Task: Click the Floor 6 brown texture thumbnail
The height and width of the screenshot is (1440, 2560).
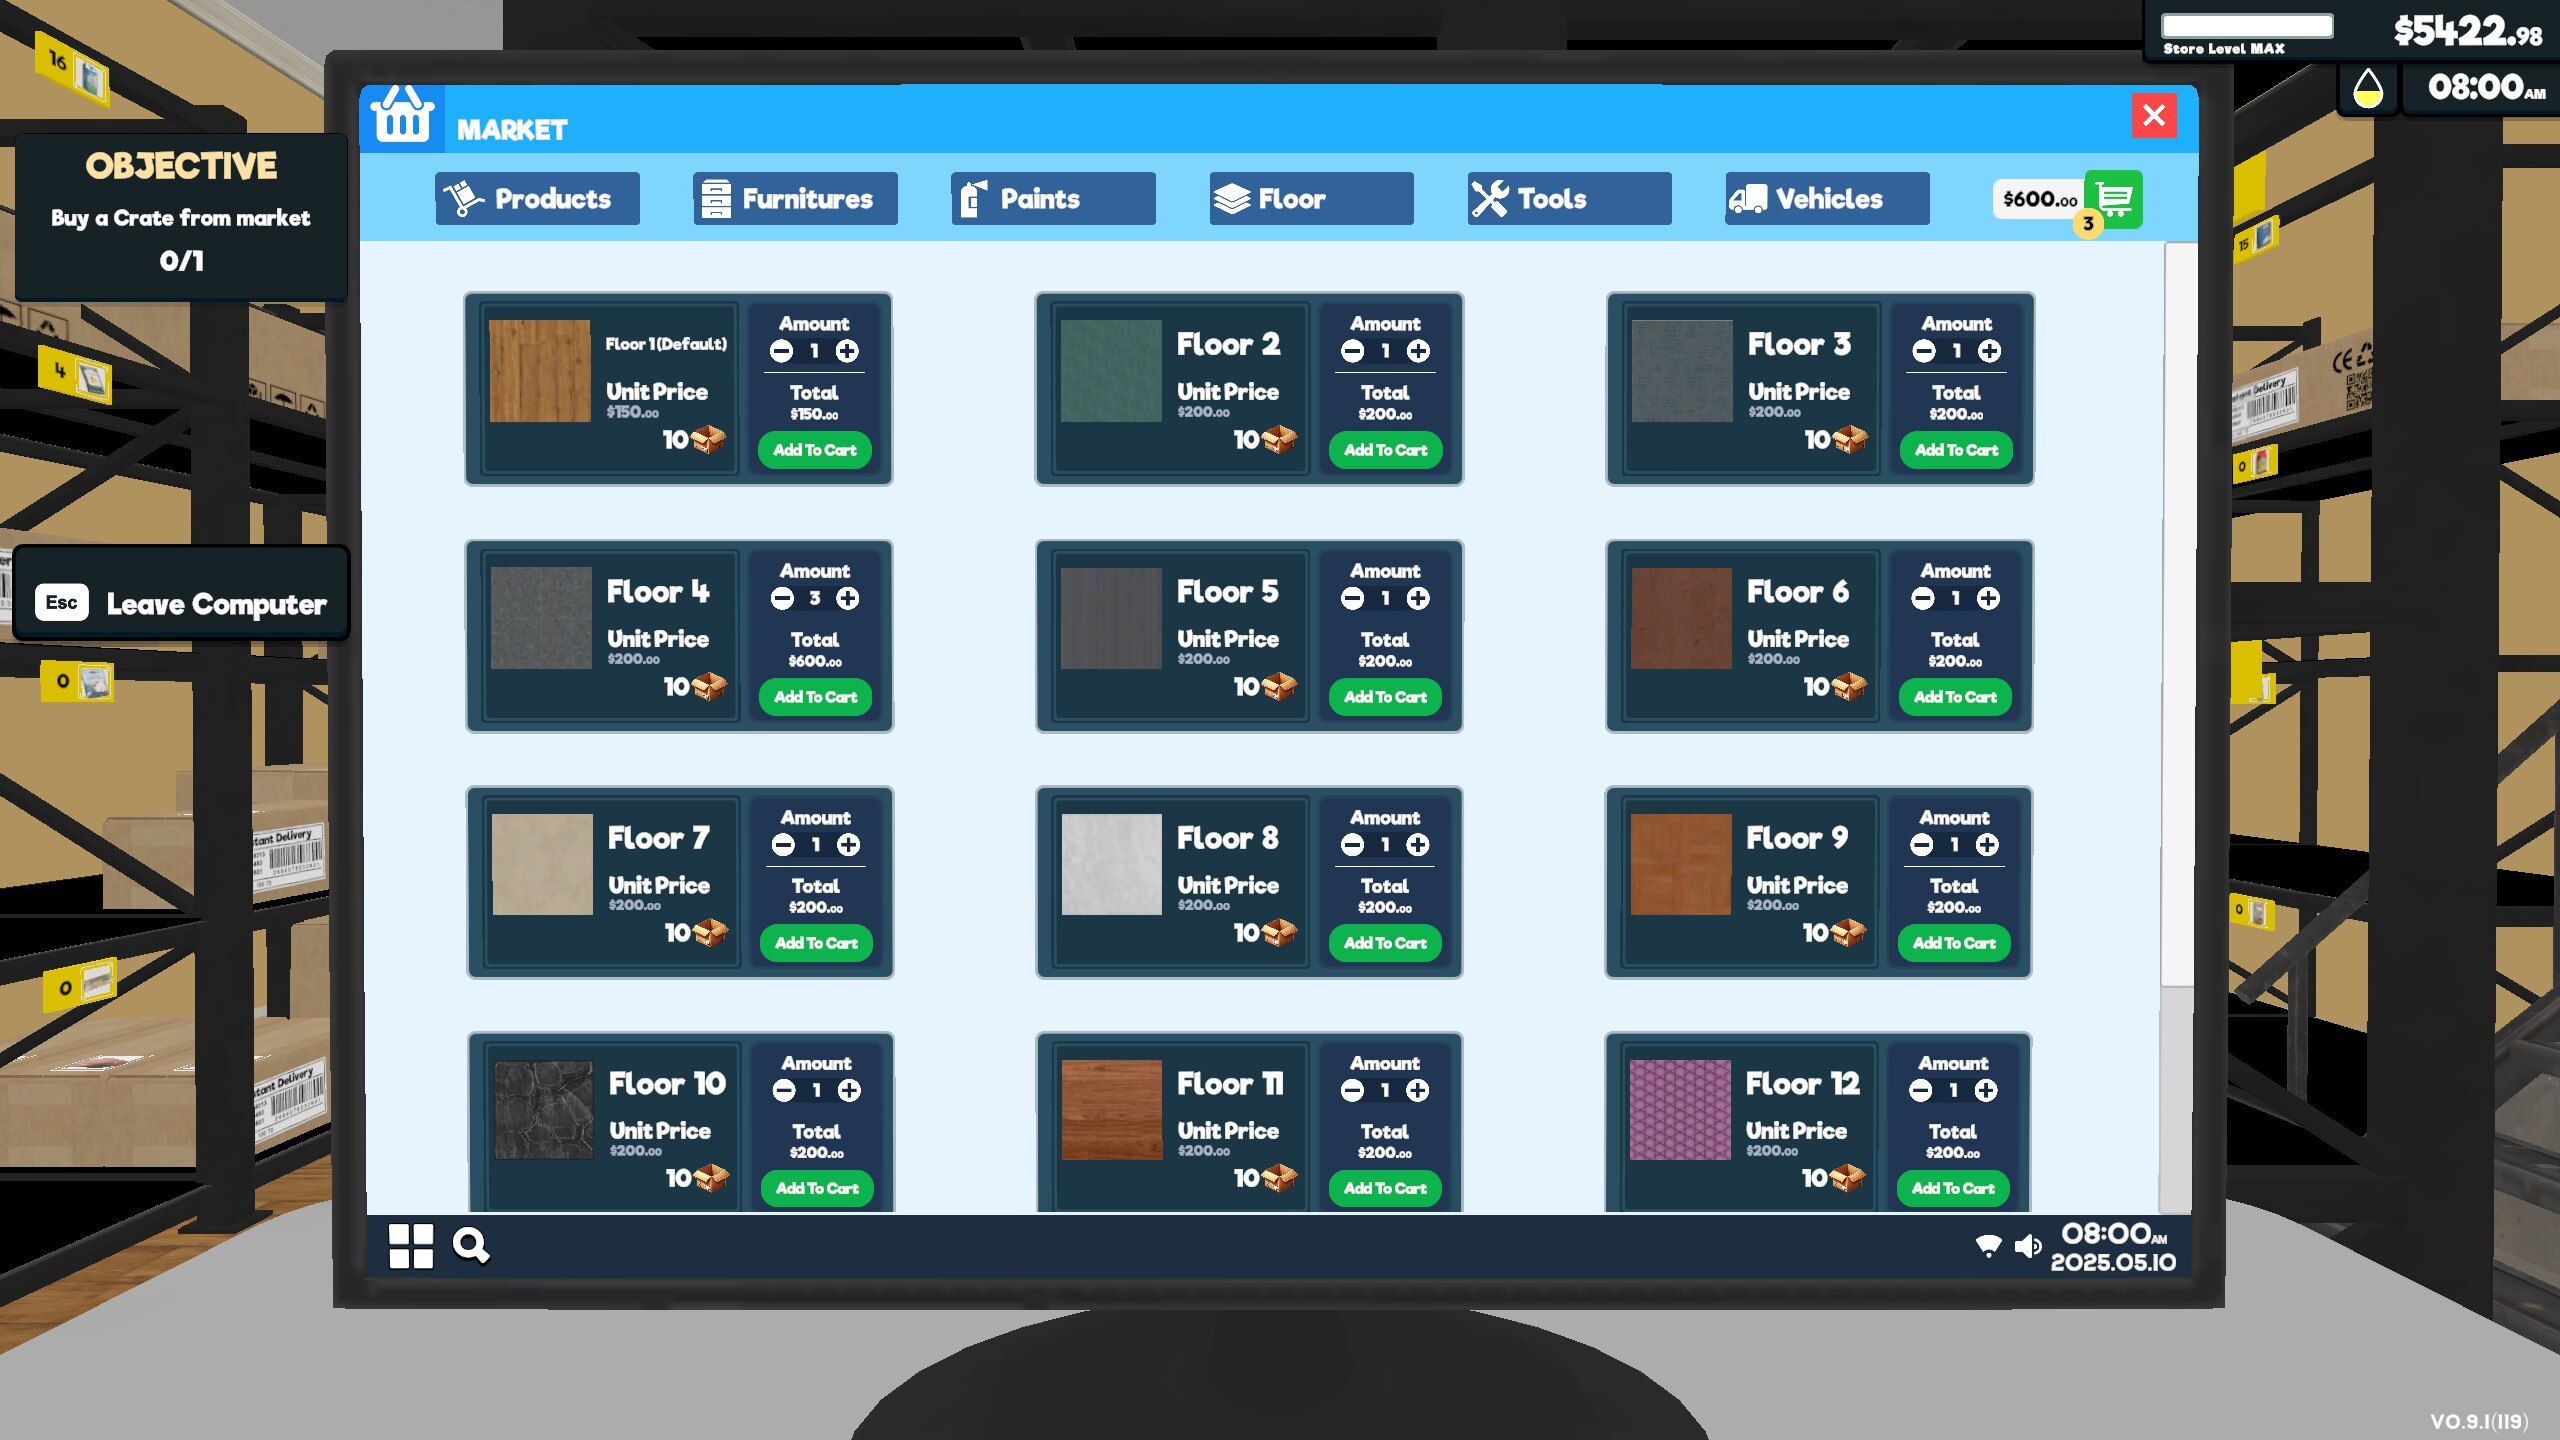Action: (1681, 618)
